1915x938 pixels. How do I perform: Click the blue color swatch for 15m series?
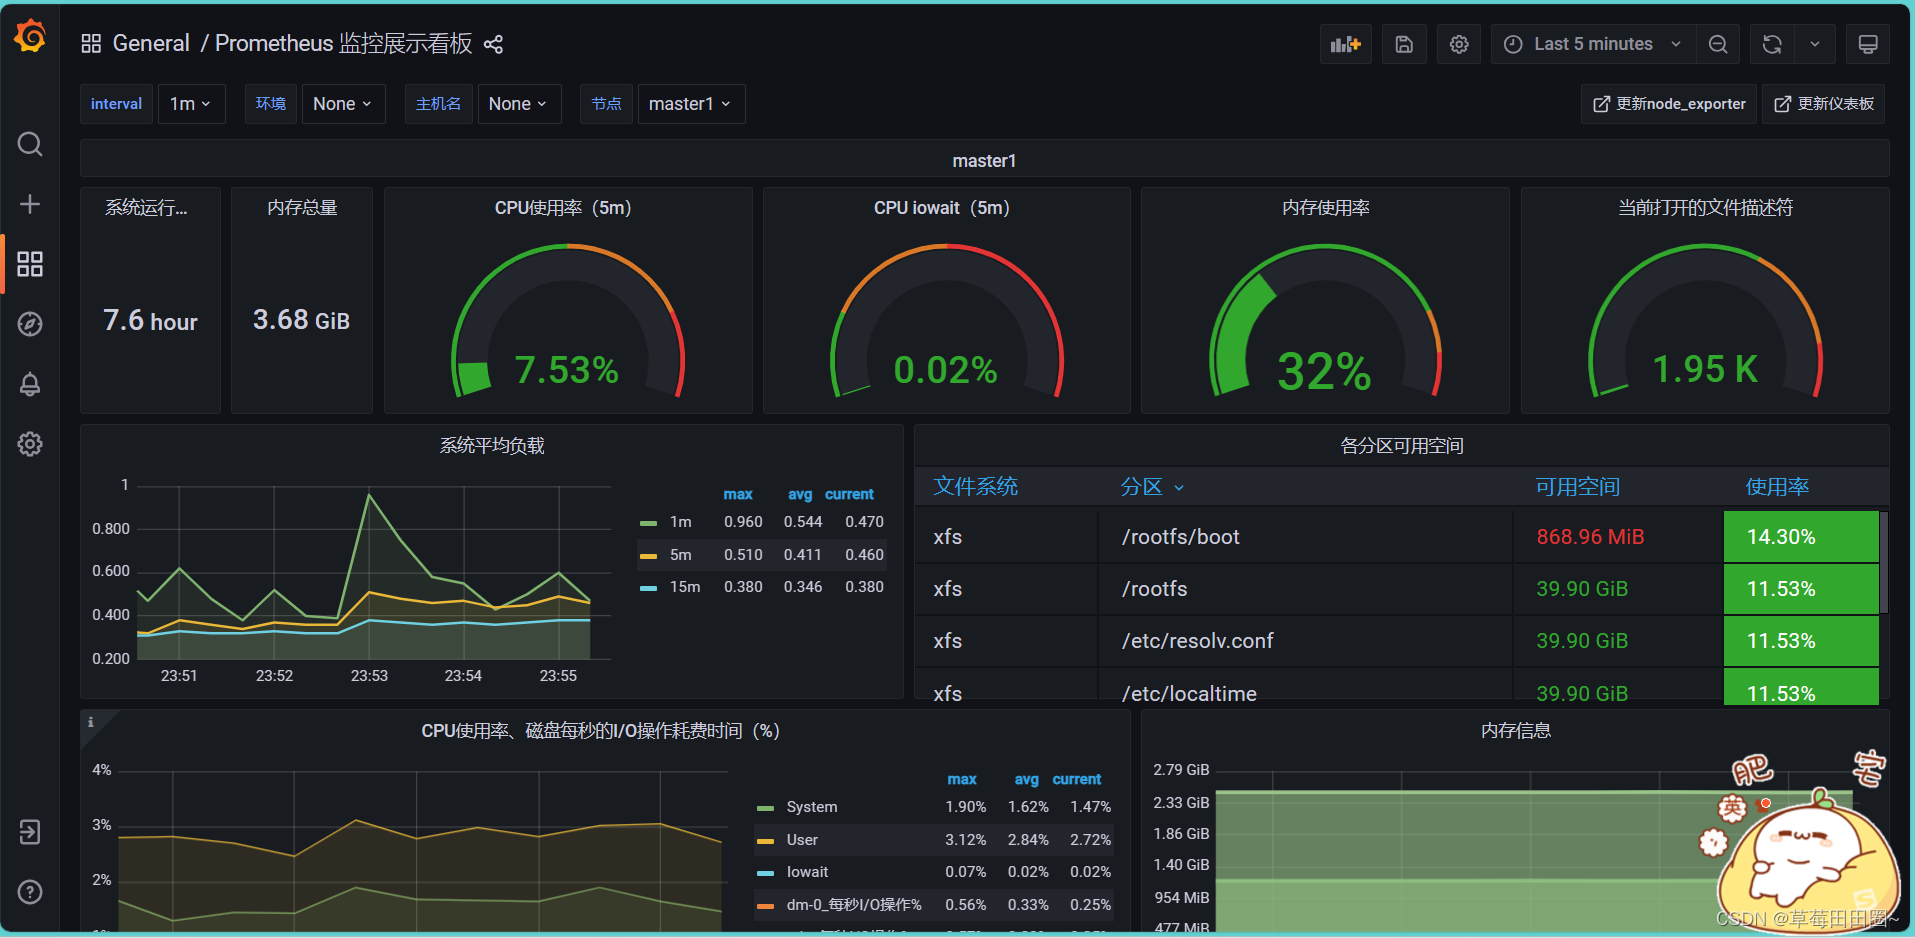(648, 588)
